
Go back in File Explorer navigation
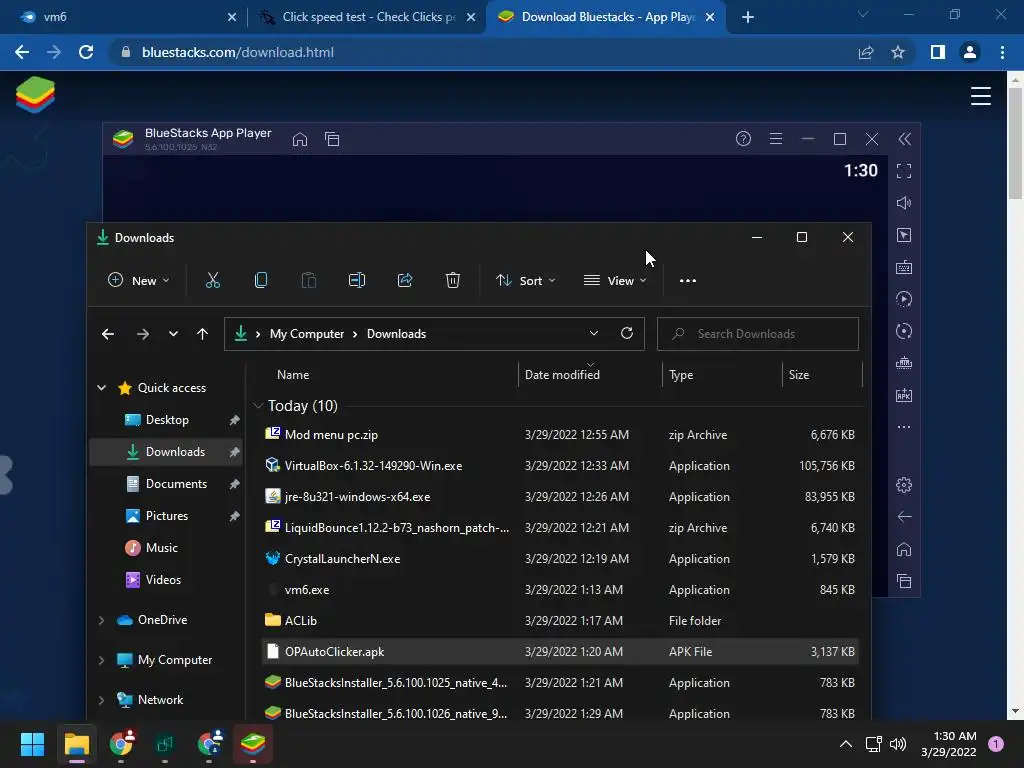point(108,334)
